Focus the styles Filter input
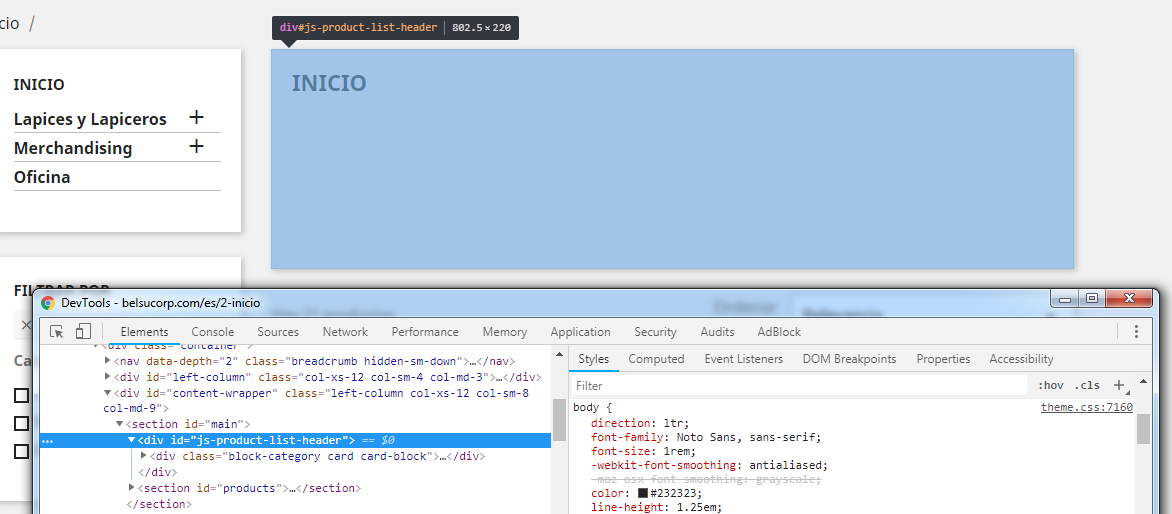This screenshot has width=1172, height=514. click(x=800, y=386)
